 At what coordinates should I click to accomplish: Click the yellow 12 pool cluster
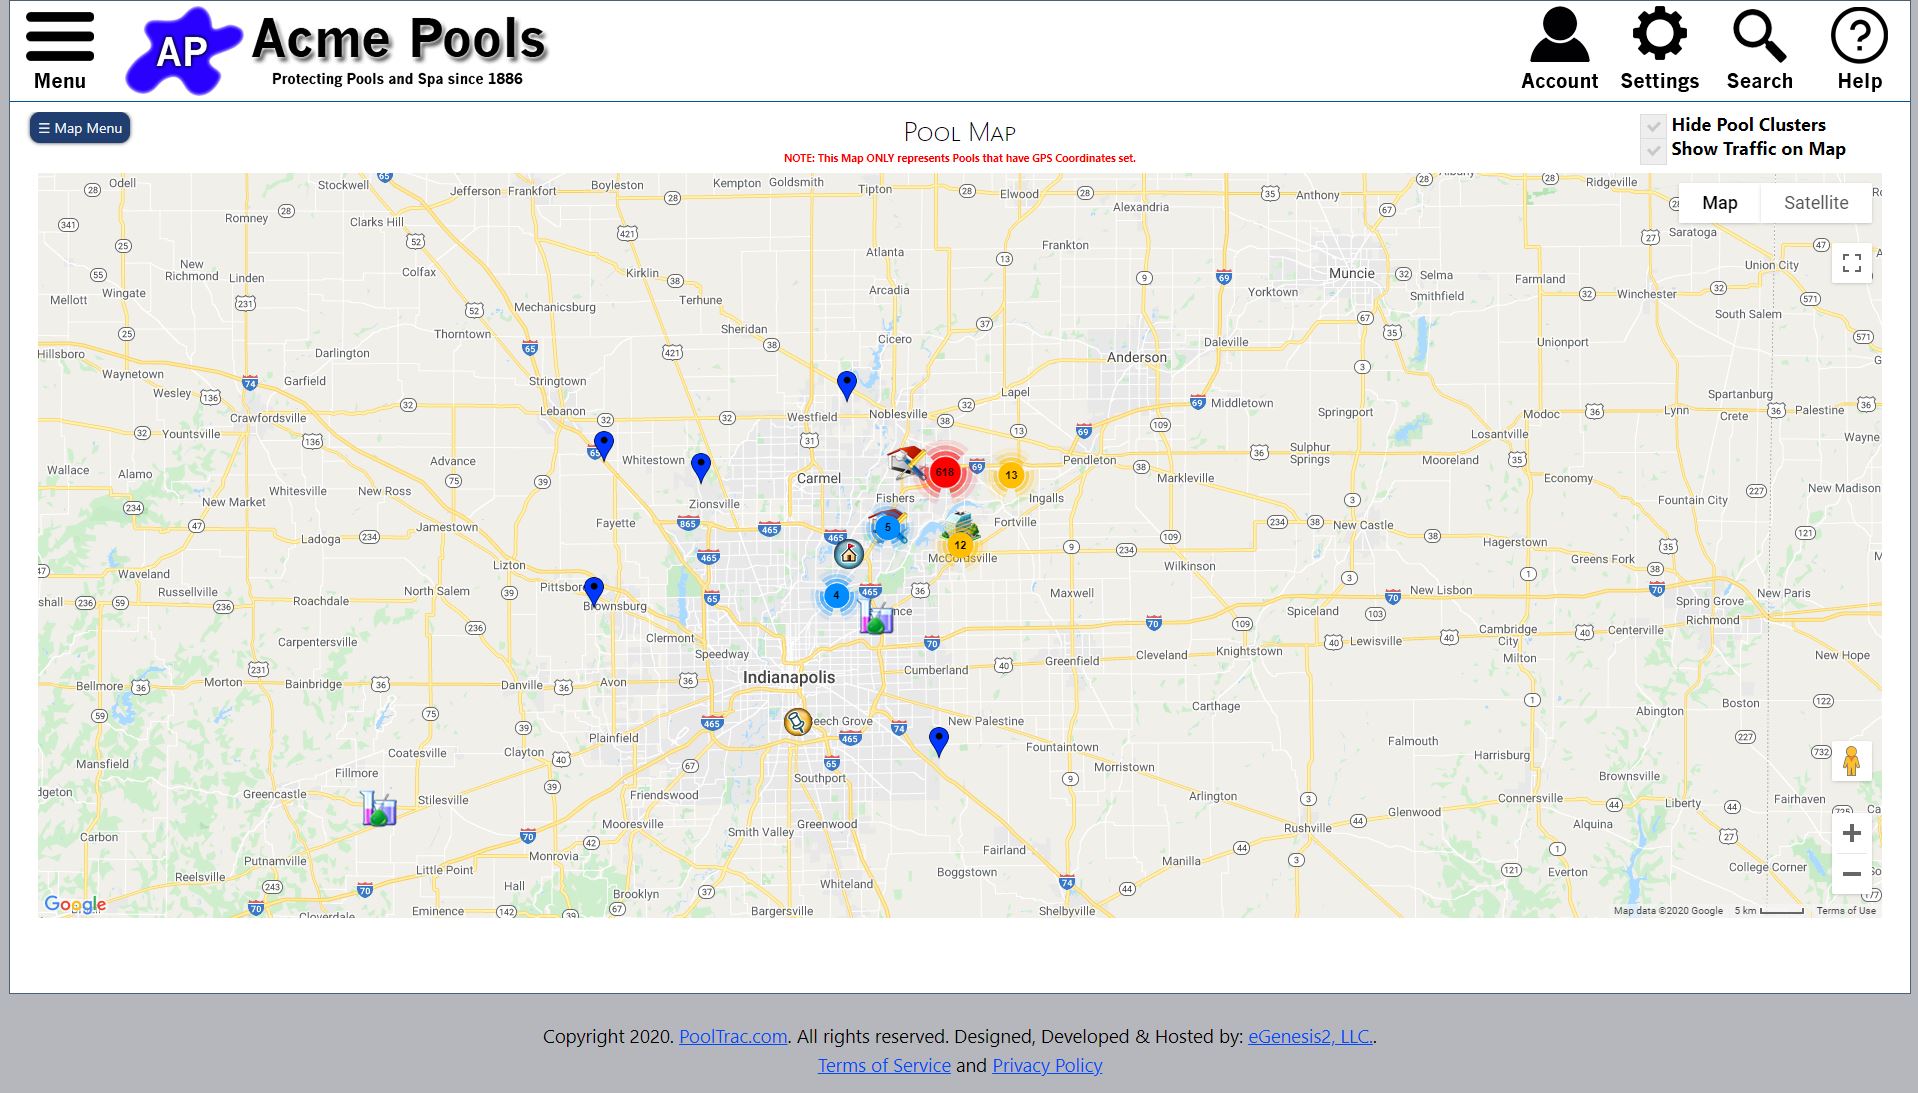[x=960, y=545]
